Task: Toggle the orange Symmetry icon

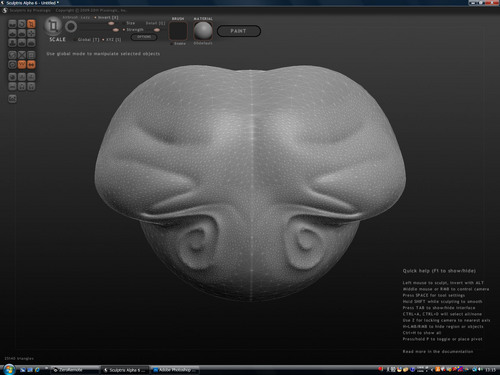Action: click(x=31, y=64)
